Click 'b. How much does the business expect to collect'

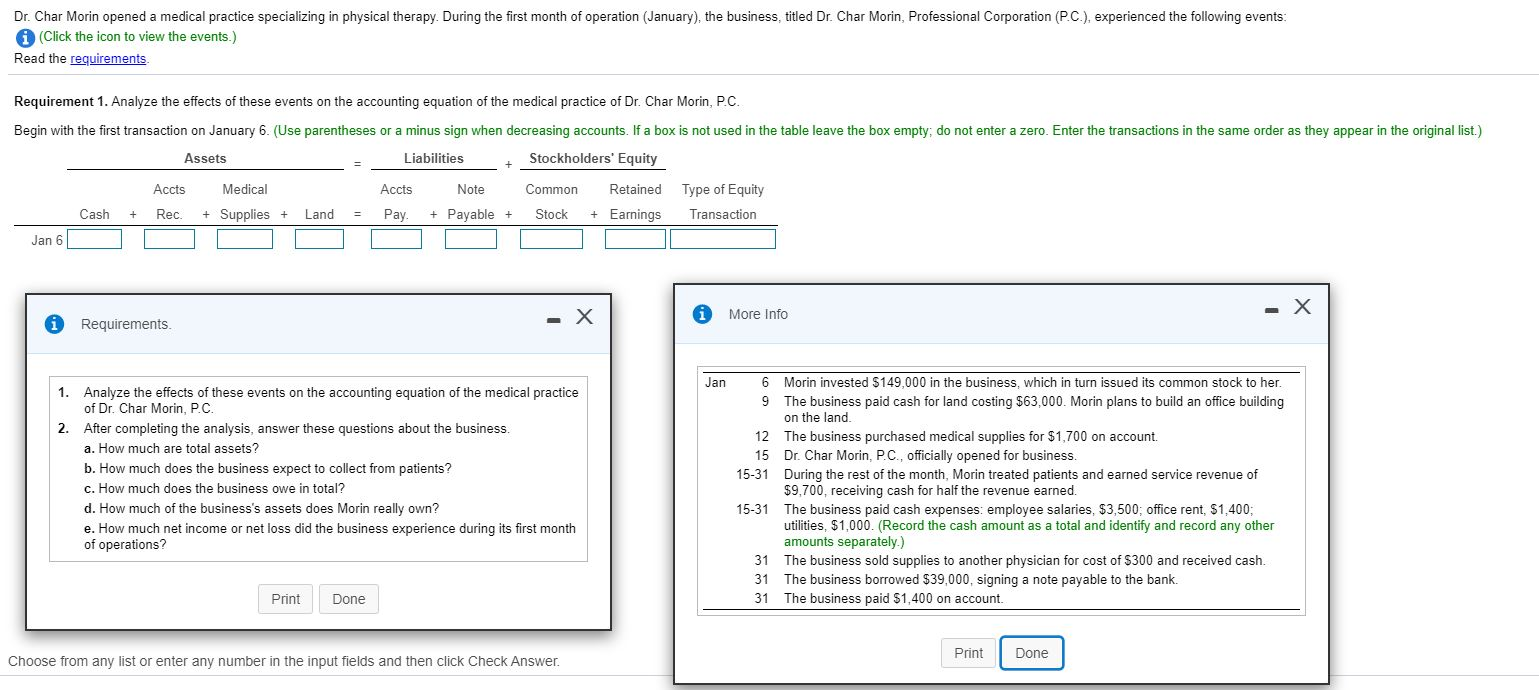(x=268, y=468)
